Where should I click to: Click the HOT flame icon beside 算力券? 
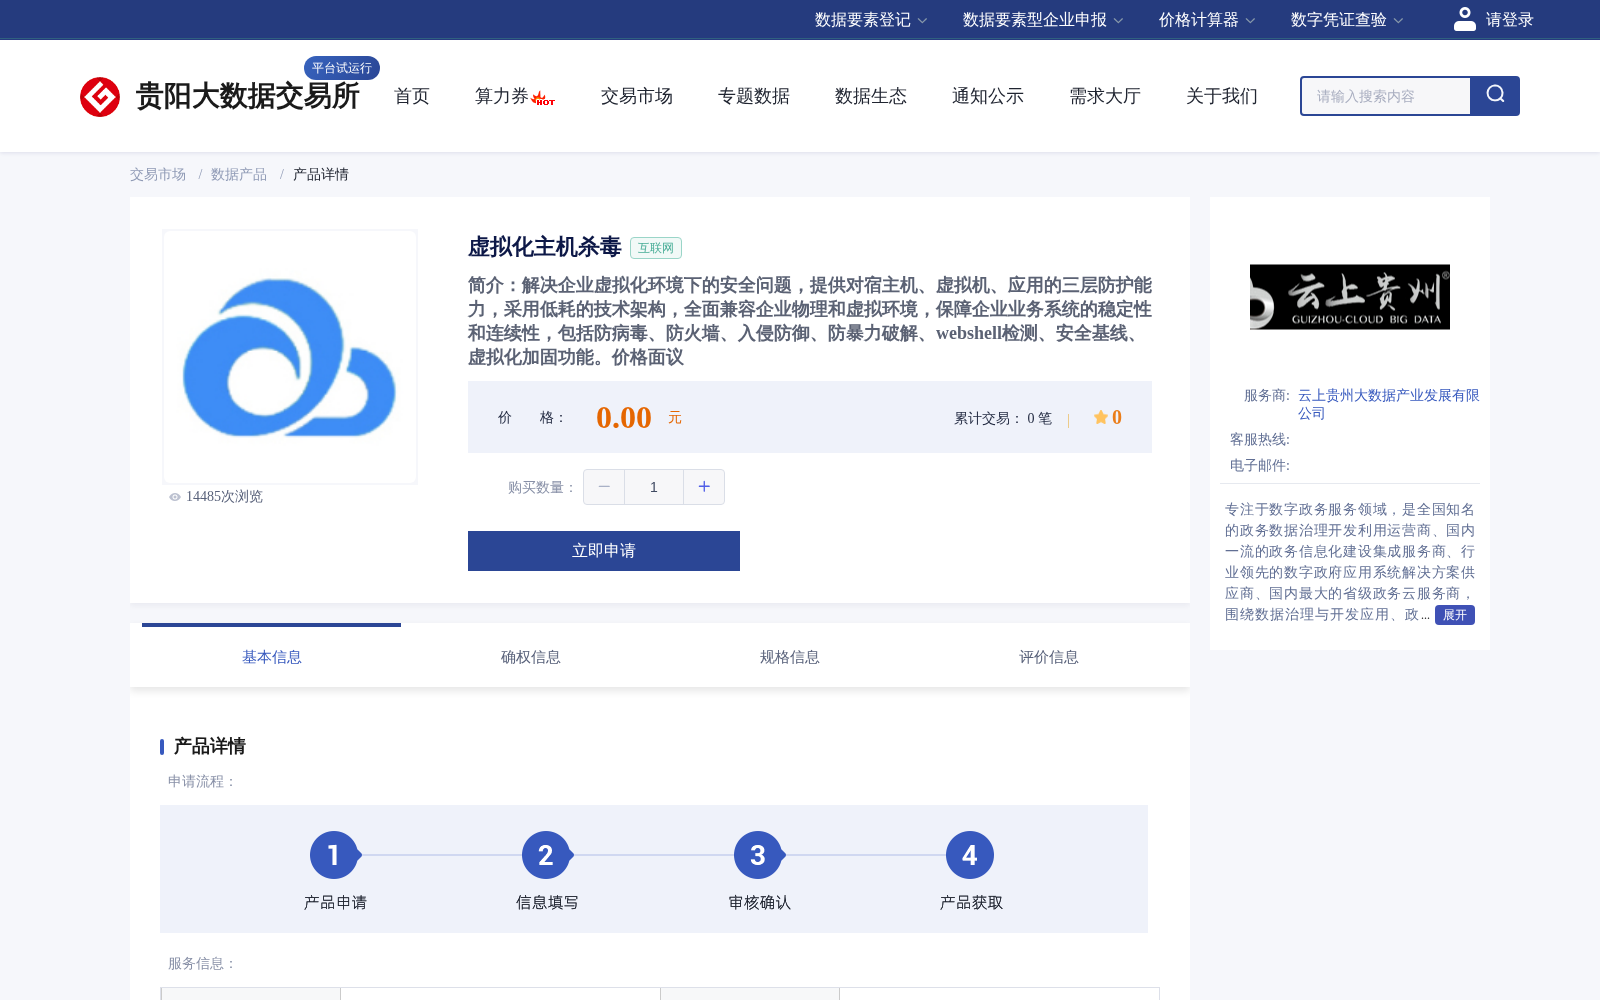click(x=543, y=98)
